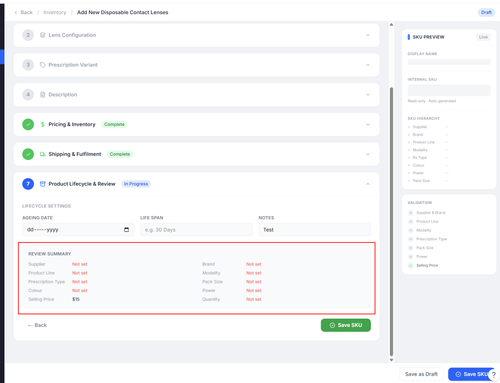
Task: Click the Product Line validation icon
Action: [411, 222]
